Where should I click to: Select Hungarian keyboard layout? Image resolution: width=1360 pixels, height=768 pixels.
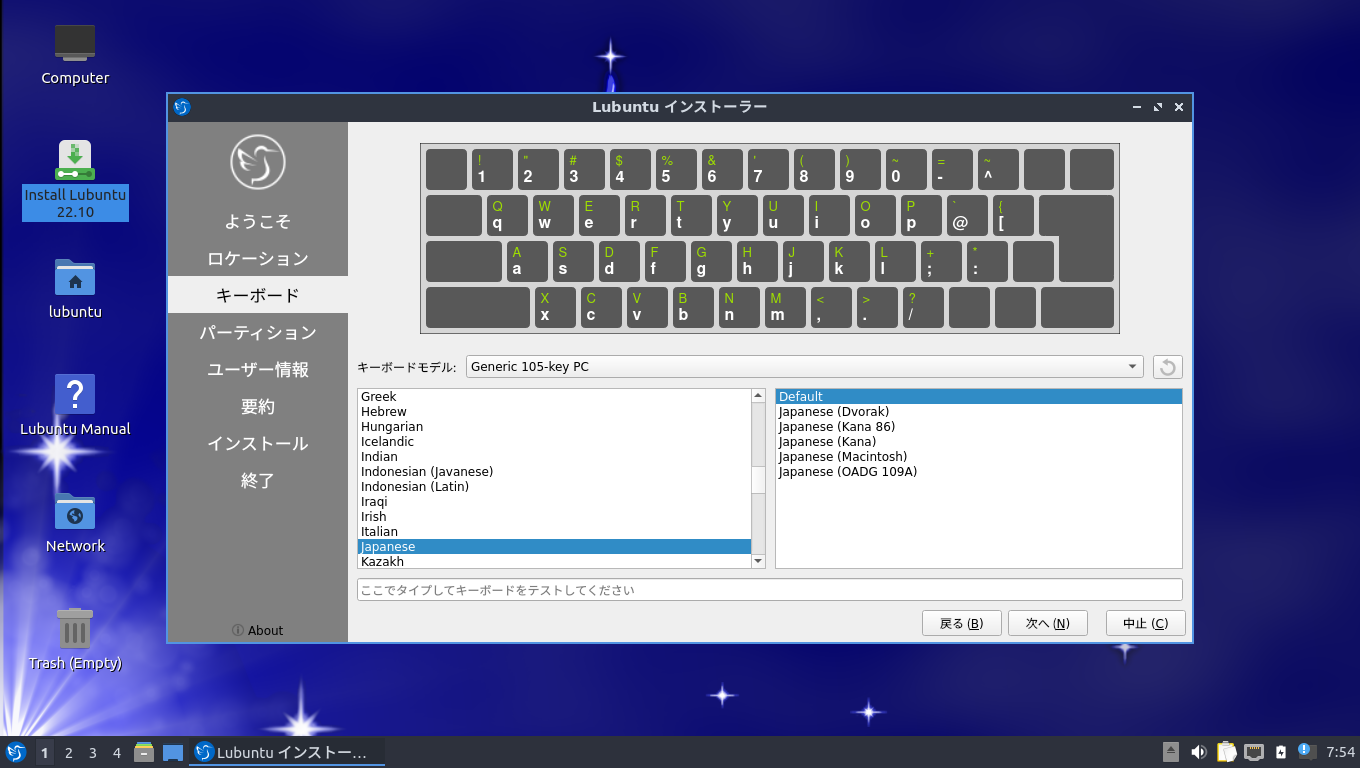coord(554,427)
